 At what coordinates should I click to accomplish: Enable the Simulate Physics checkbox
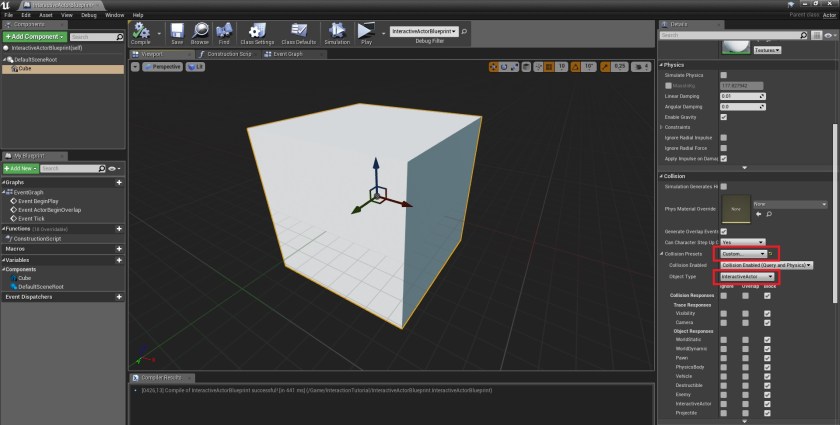723,75
